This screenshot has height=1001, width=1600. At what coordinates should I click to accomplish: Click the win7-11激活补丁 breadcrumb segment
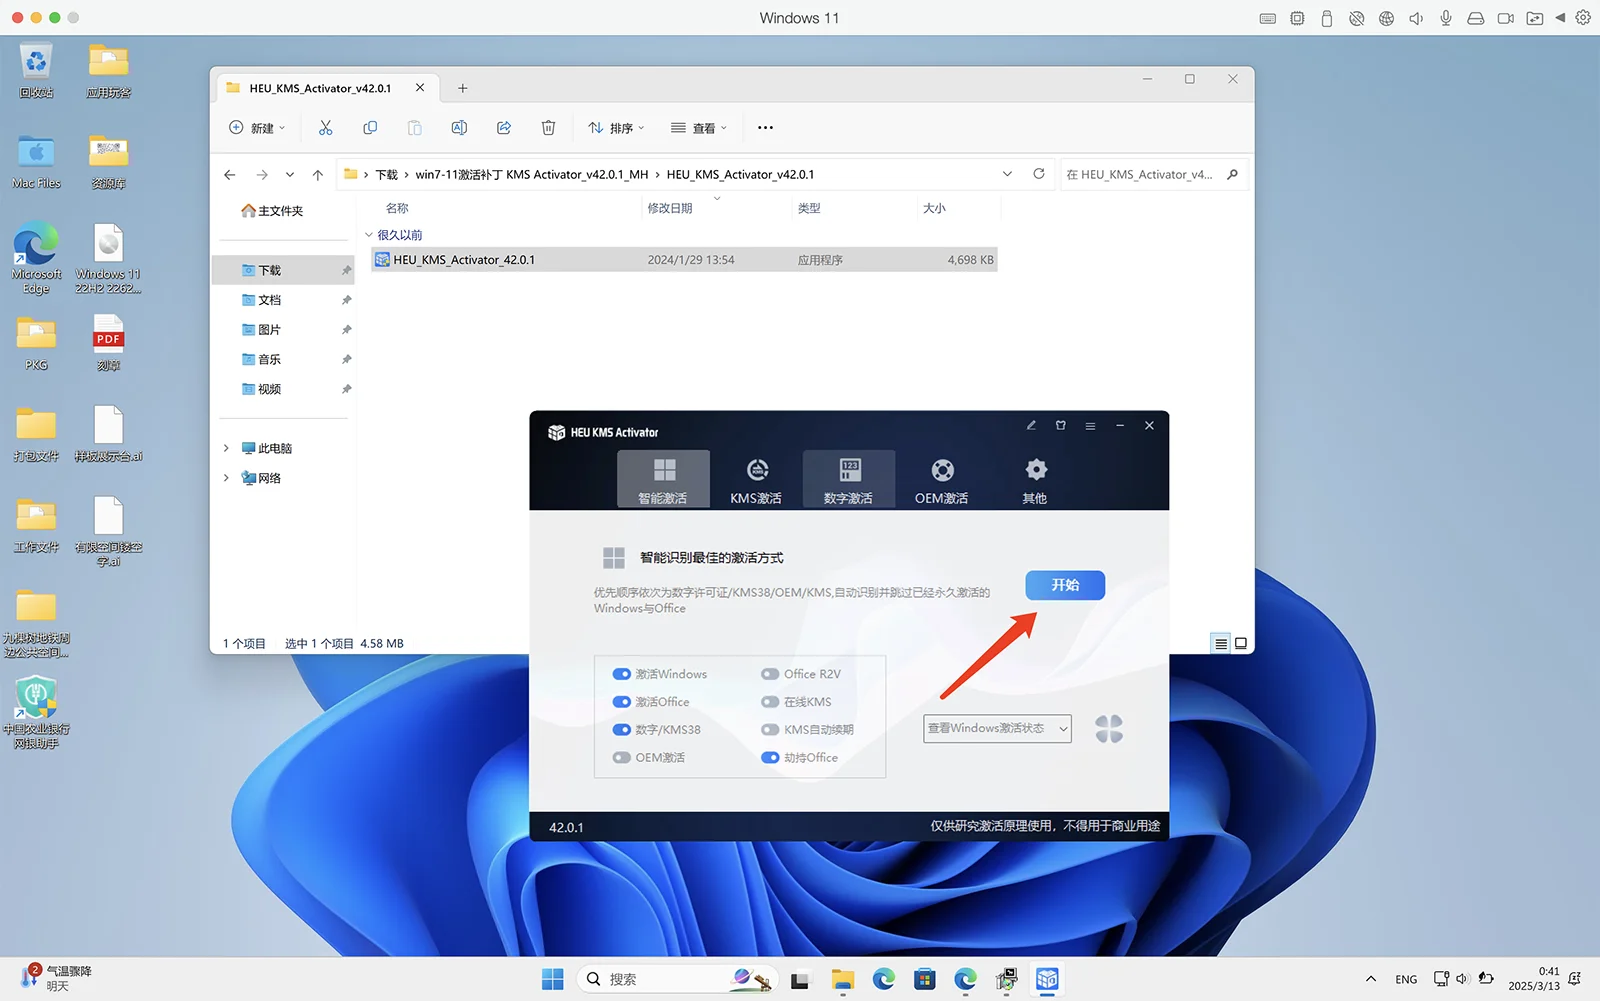[x=532, y=174]
